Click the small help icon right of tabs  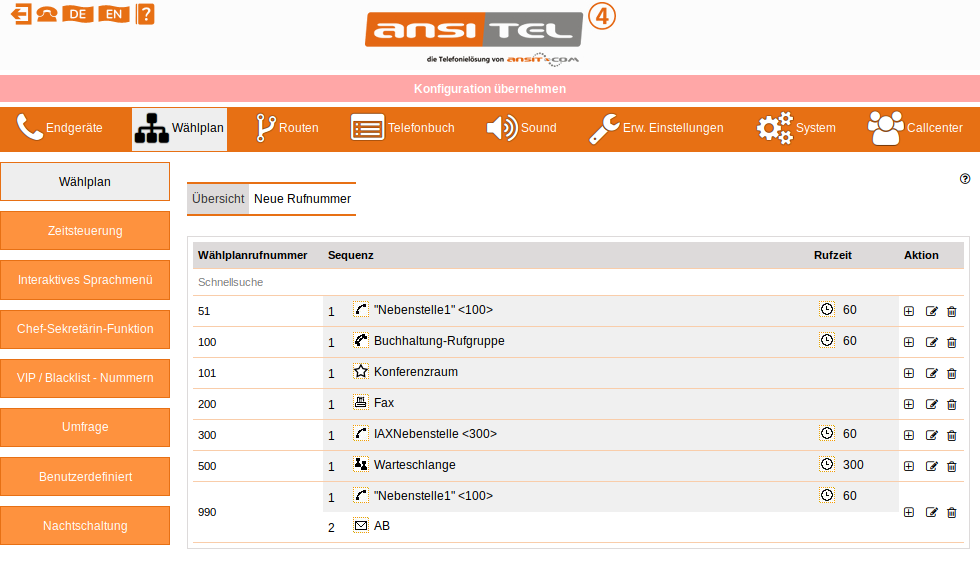click(x=965, y=179)
